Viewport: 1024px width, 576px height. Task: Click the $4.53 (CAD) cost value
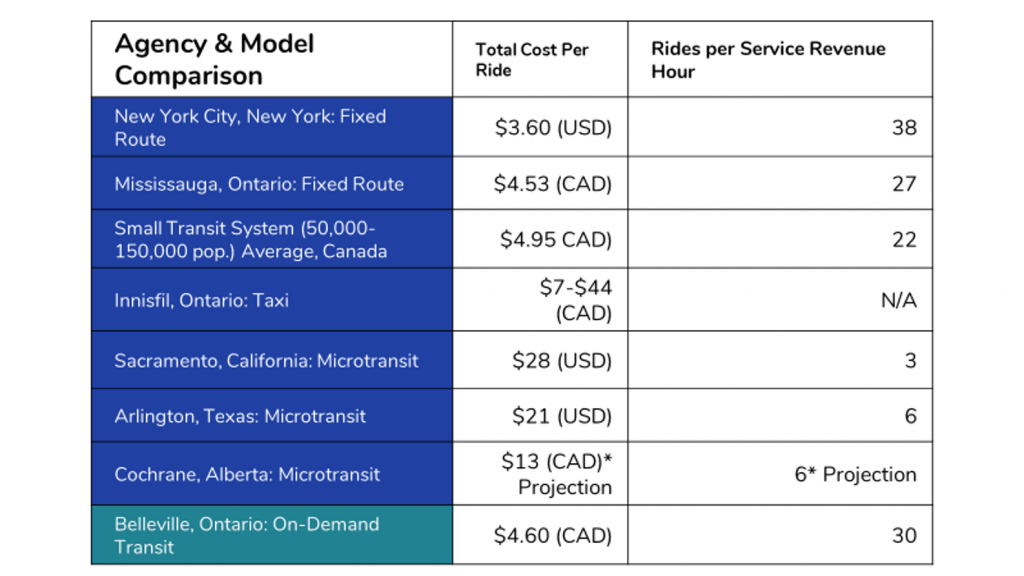(x=553, y=184)
